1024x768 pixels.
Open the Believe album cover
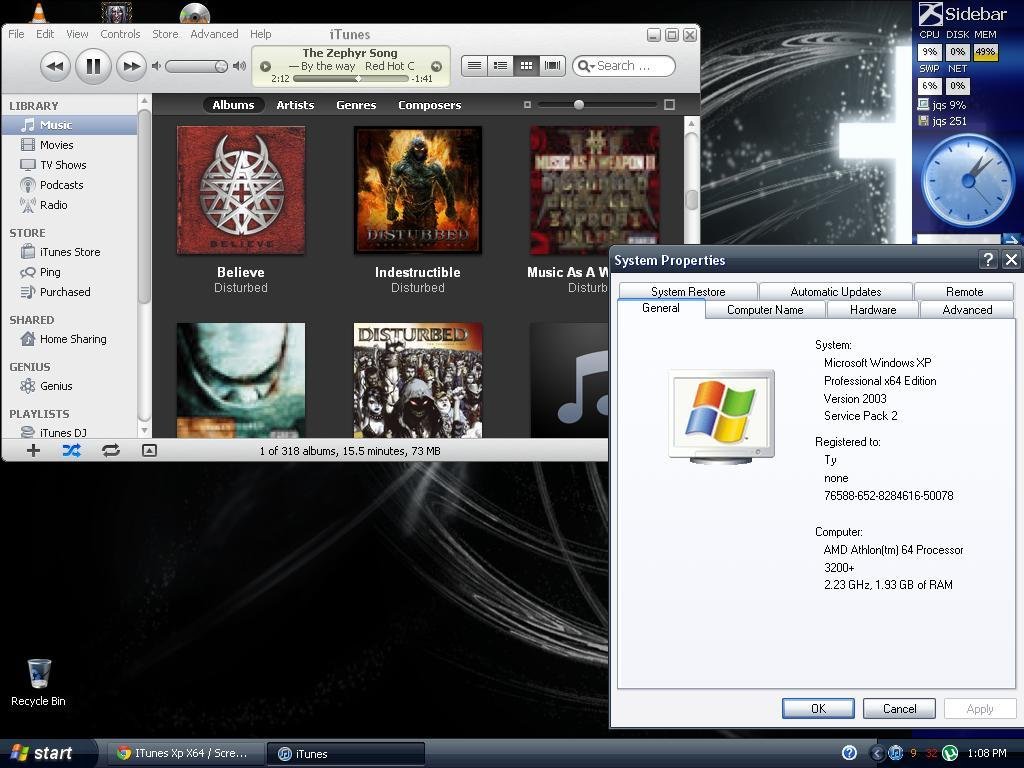(241, 190)
